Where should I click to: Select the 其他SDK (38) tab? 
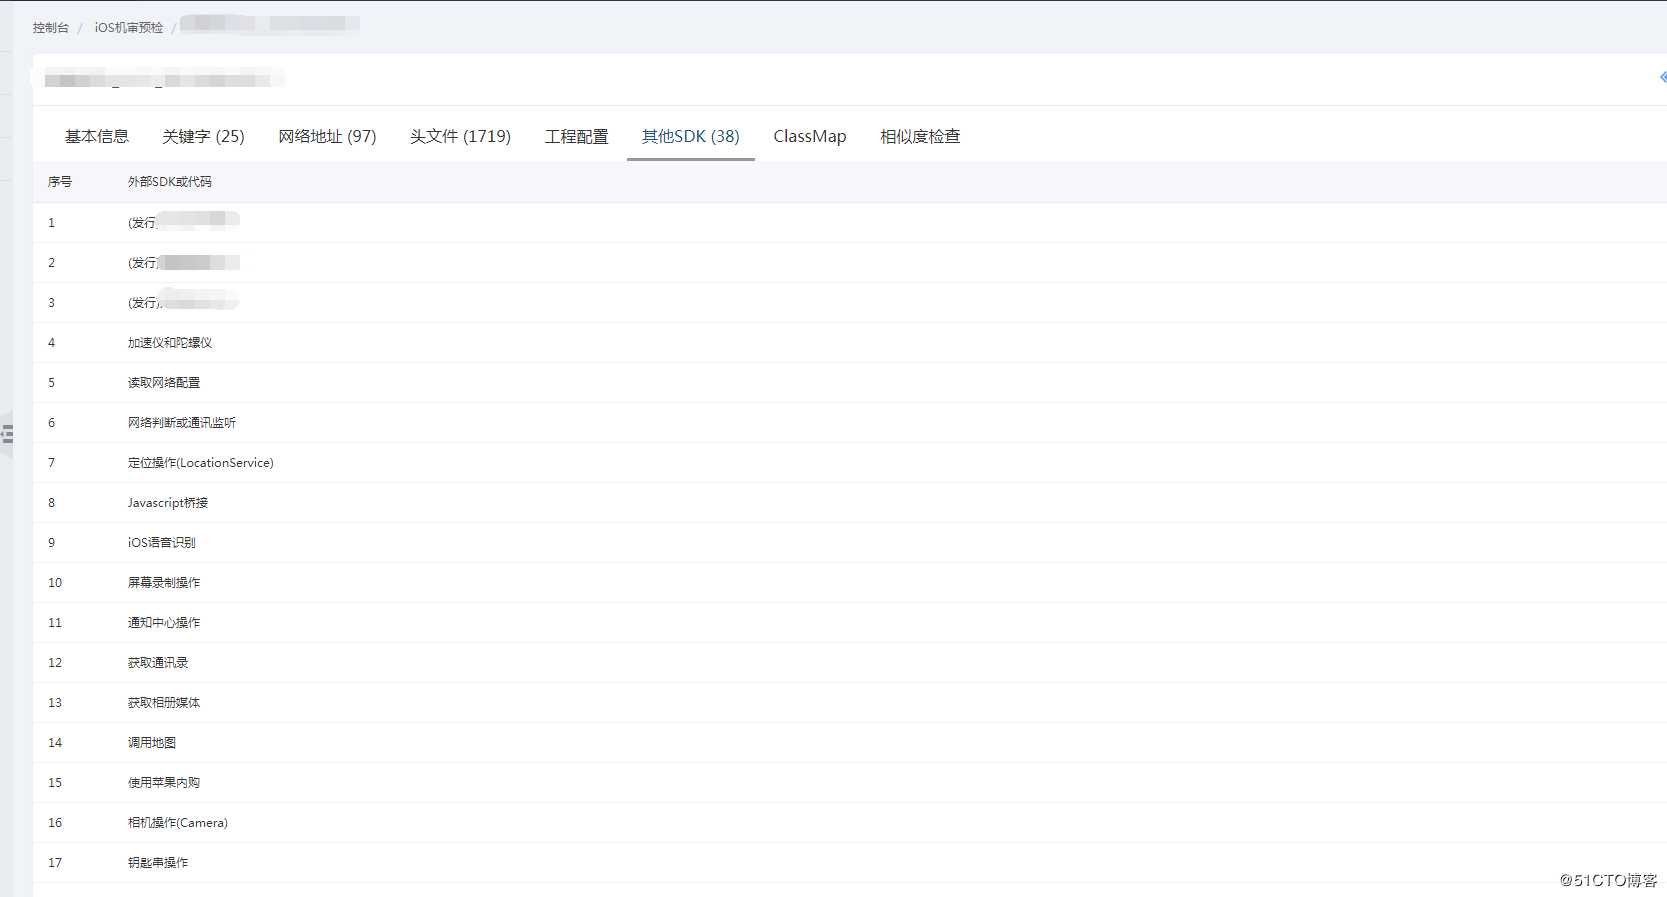tap(690, 136)
